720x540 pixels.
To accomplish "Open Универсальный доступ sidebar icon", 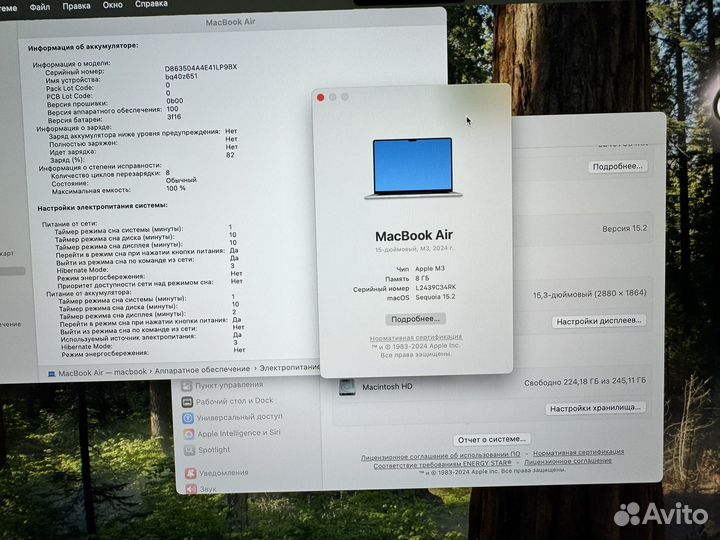I will point(188,418).
